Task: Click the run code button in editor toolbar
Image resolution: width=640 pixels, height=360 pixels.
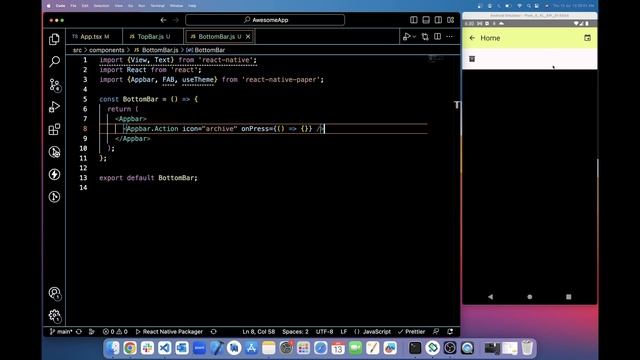Action: coord(407,37)
